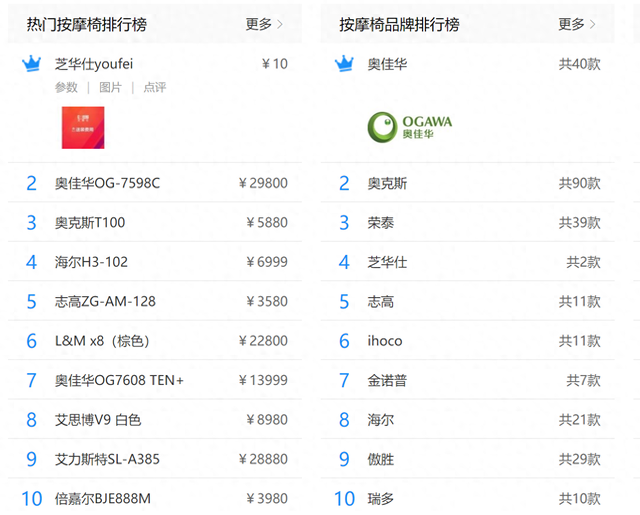Click the 热门按摩椅排行榜 heading
Viewport: 640px width, 515px height.
tap(87, 25)
